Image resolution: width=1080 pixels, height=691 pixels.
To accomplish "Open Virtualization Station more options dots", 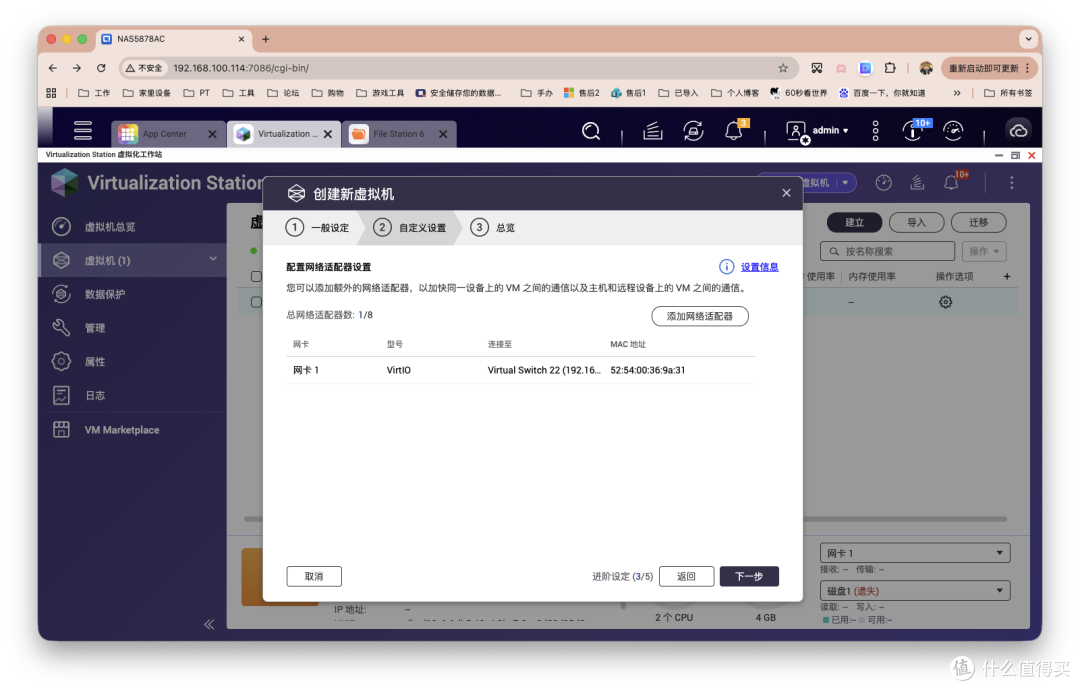I will coord(1012,183).
